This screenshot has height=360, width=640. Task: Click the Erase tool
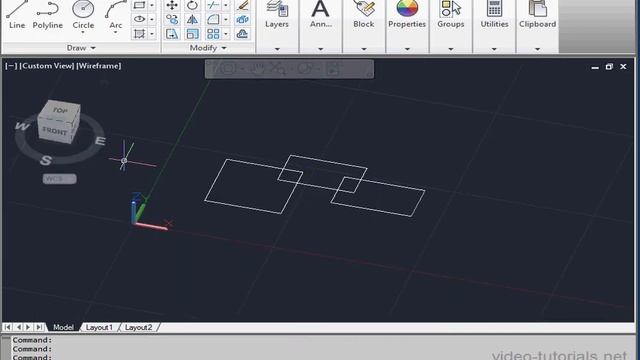[x=242, y=5]
